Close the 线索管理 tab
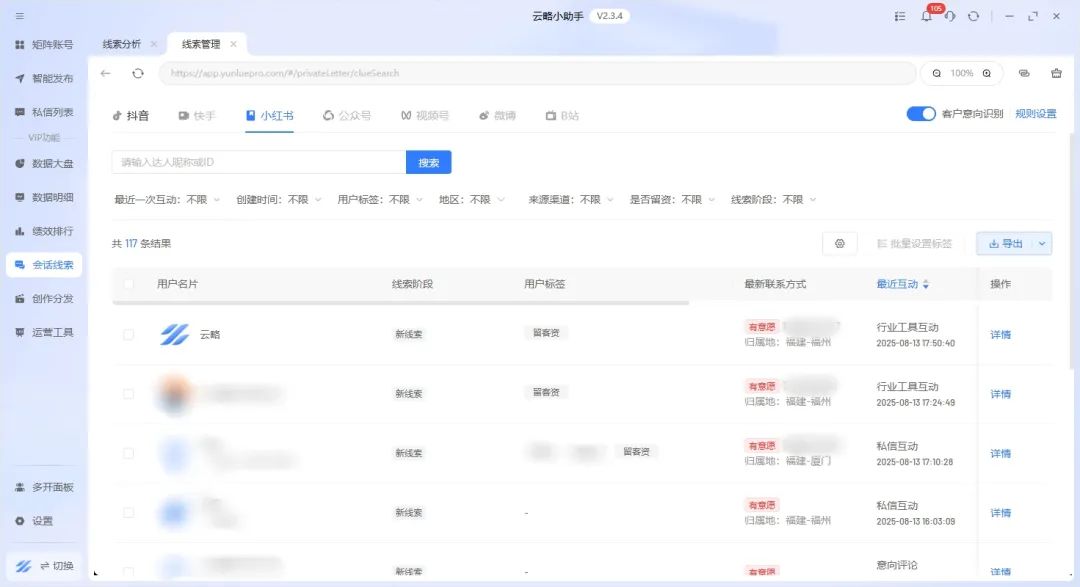This screenshot has height=587, width=1080. click(x=233, y=44)
